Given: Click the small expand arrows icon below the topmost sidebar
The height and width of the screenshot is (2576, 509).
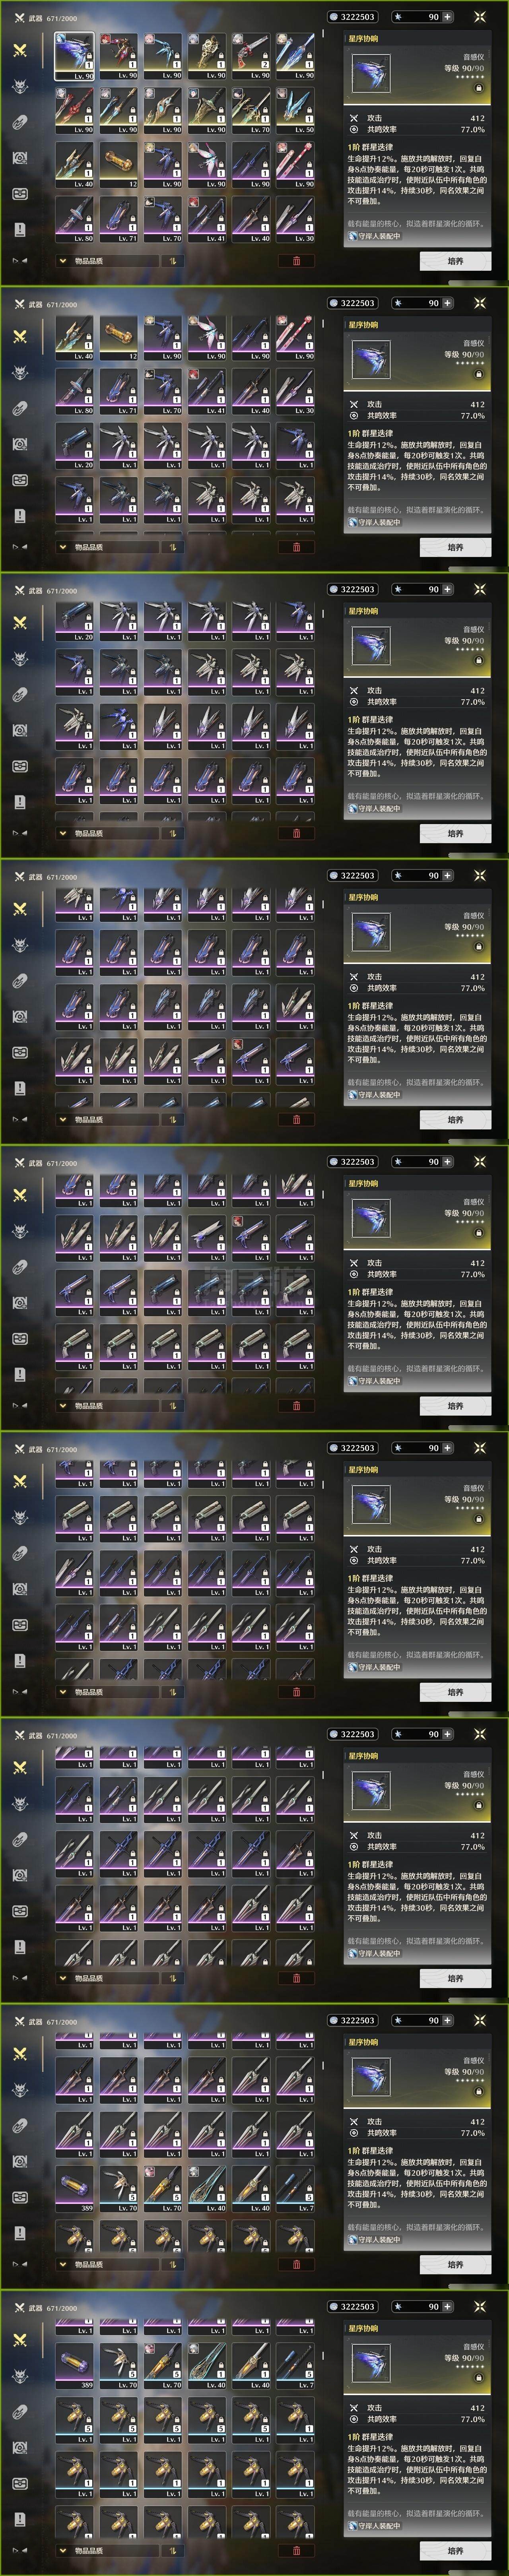Looking at the screenshot, I should (x=19, y=260).
